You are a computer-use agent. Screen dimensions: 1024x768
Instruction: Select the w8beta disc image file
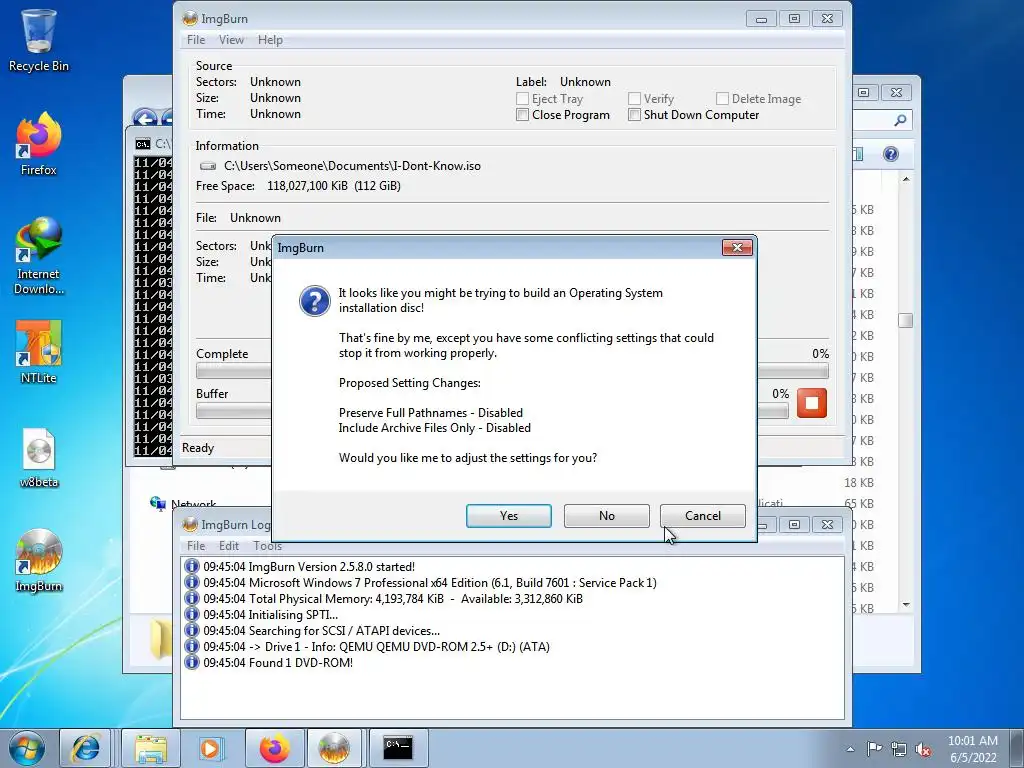click(39, 458)
